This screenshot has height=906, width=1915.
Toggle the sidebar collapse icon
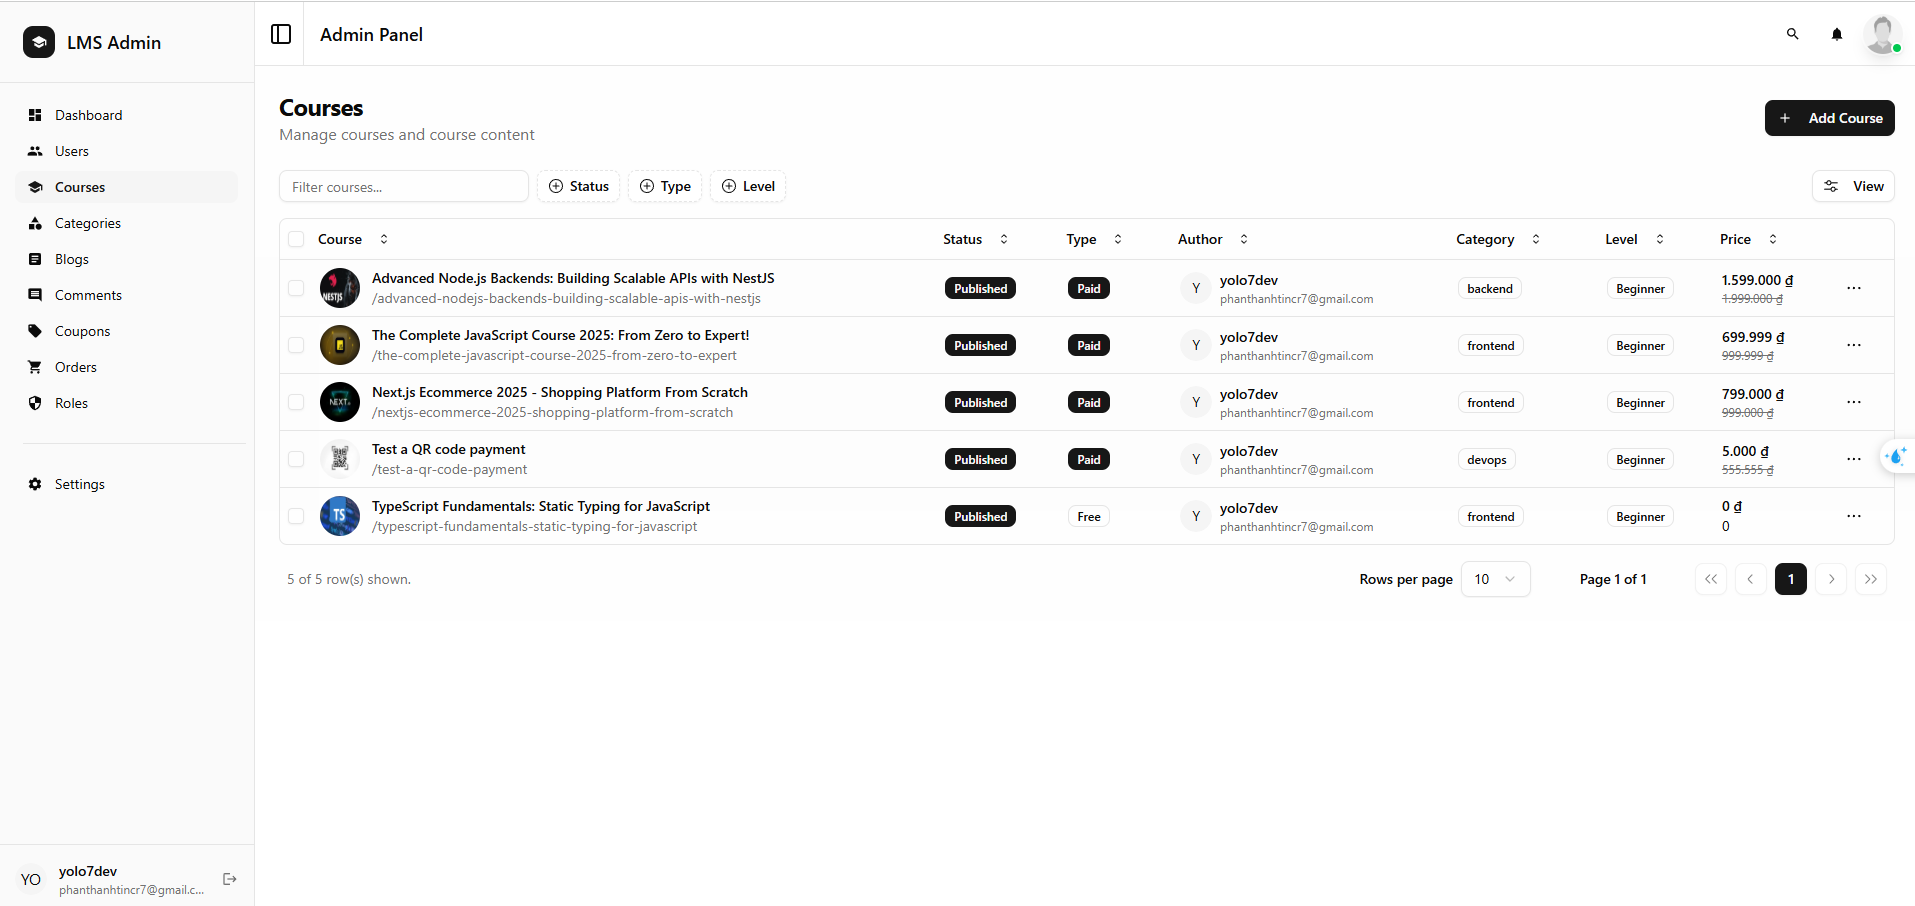pyautogui.click(x=281, y=34)
